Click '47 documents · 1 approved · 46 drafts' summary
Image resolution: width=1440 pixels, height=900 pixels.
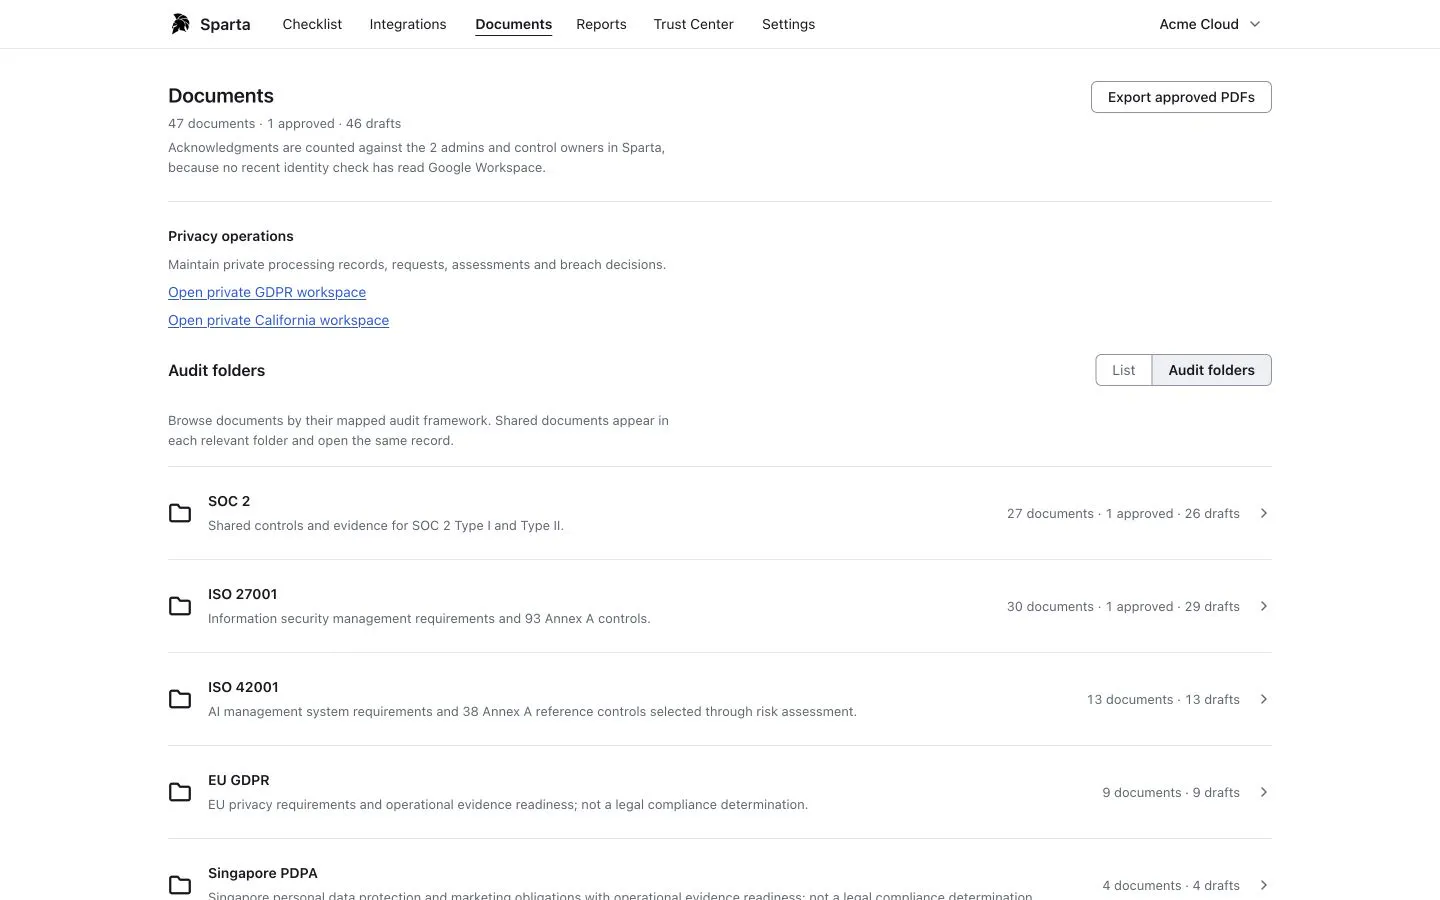pos(284,123)
